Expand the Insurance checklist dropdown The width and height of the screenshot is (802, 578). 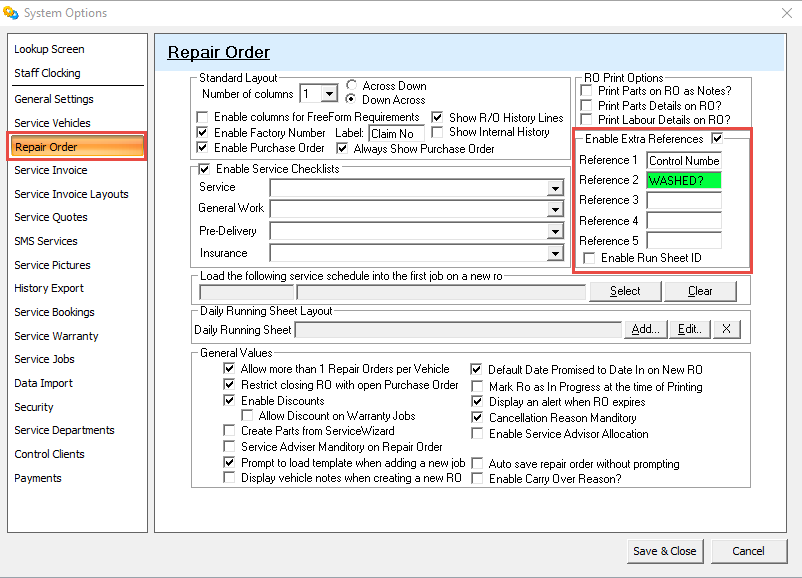555,253
